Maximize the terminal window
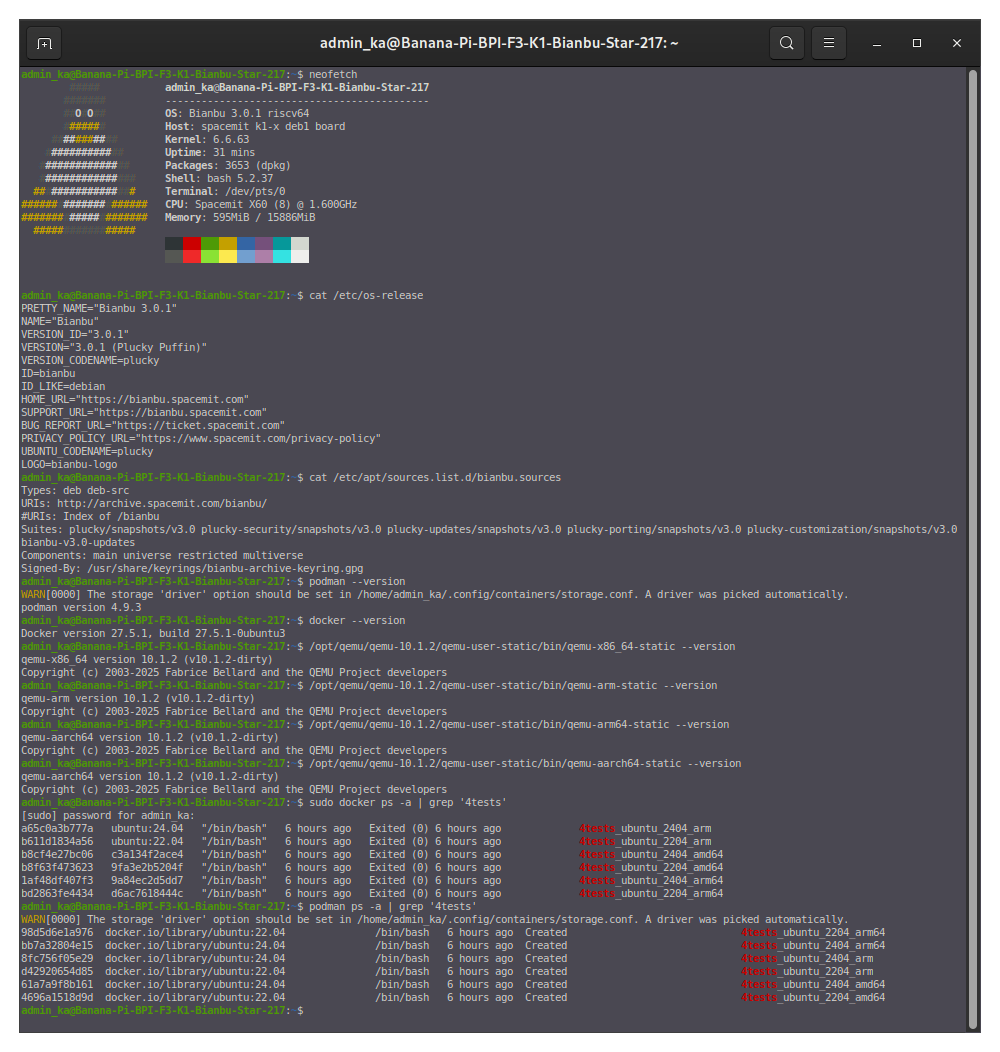Screen dimensions: 1000x1052 pos(917,43)
